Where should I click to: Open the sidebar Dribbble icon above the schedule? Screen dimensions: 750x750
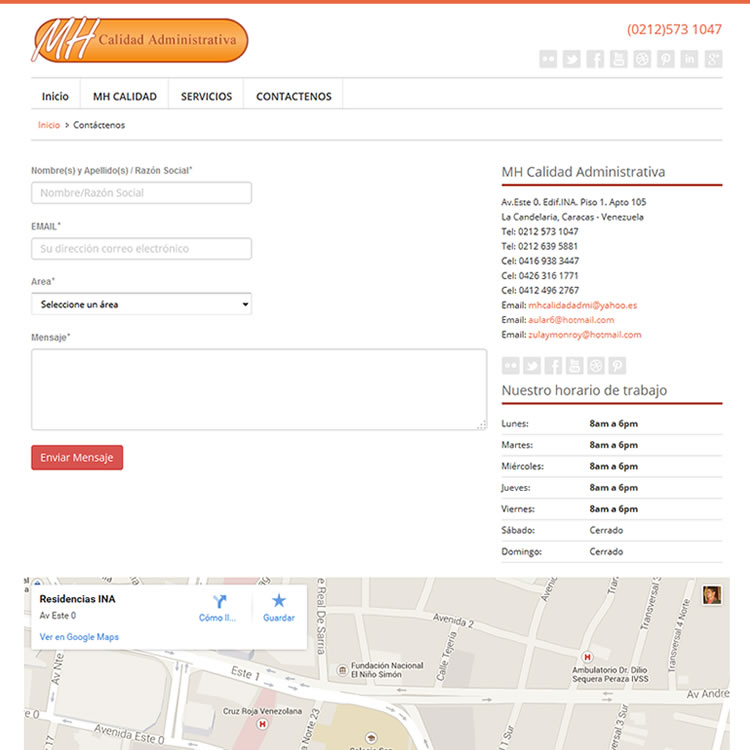596,366
